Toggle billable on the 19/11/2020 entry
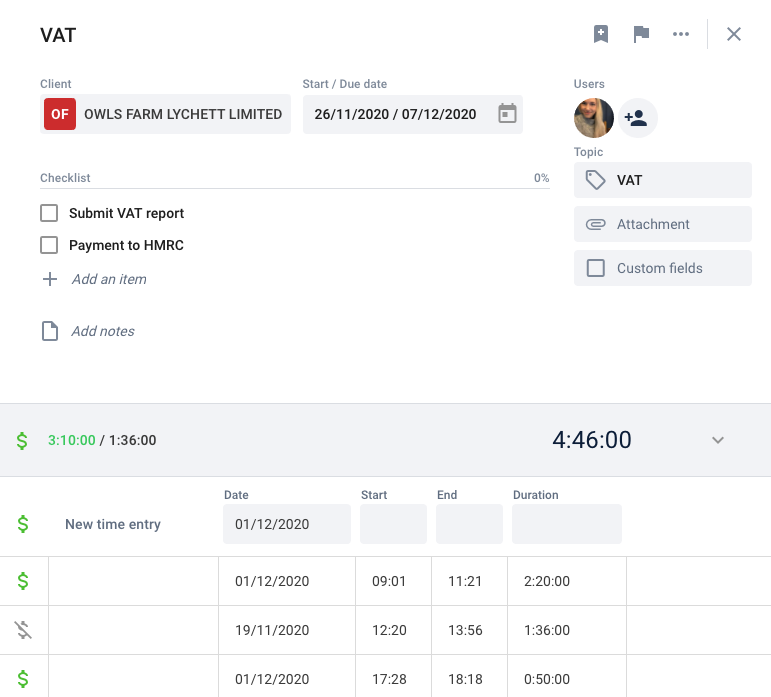Image resolution: width=771 pixels, height=697 pixels. point(23,630)
